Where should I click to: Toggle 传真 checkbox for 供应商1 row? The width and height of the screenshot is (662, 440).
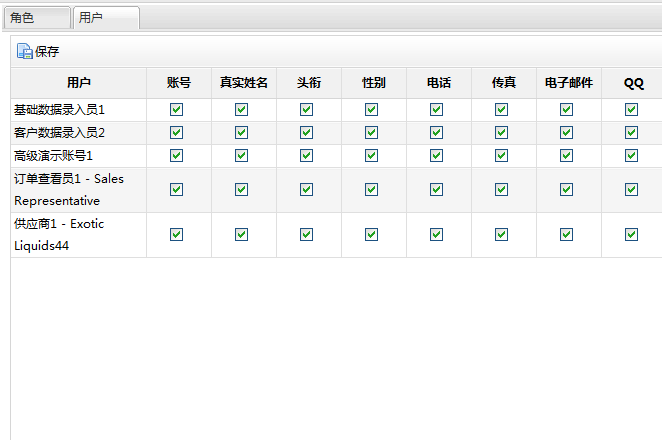tap(502, 234)
